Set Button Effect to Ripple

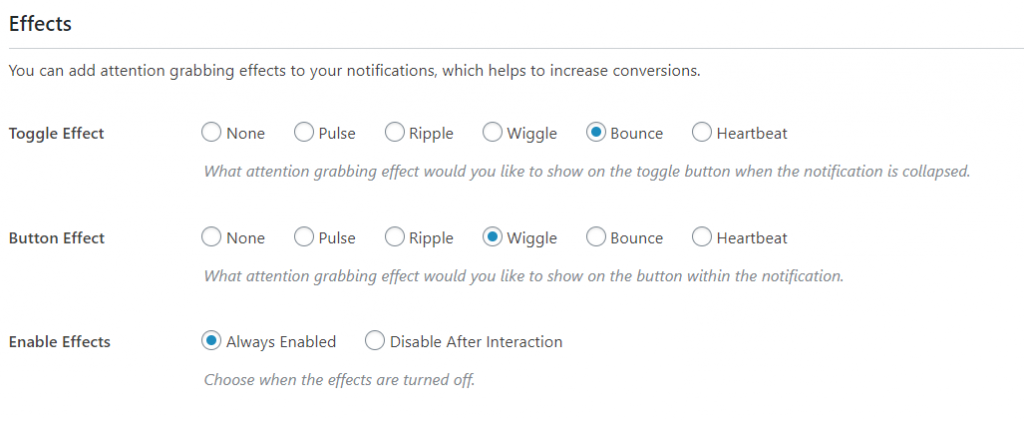click(394, 238)
